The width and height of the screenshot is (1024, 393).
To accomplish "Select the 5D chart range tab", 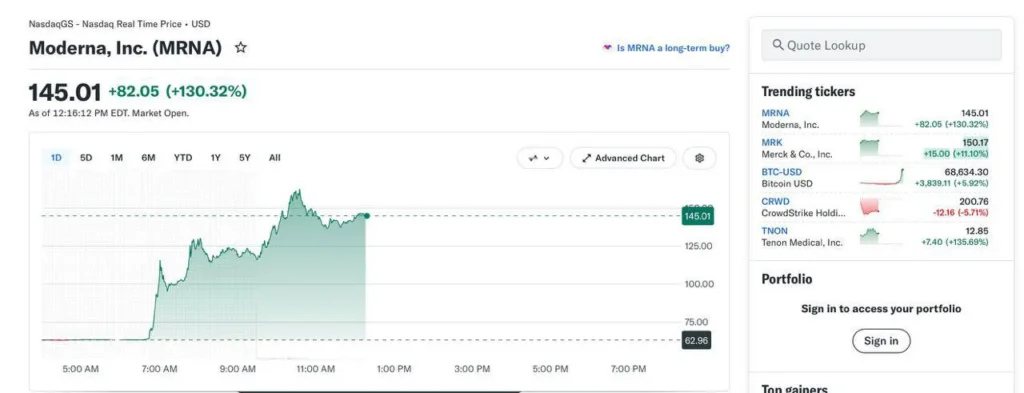I will pos(86,157).
